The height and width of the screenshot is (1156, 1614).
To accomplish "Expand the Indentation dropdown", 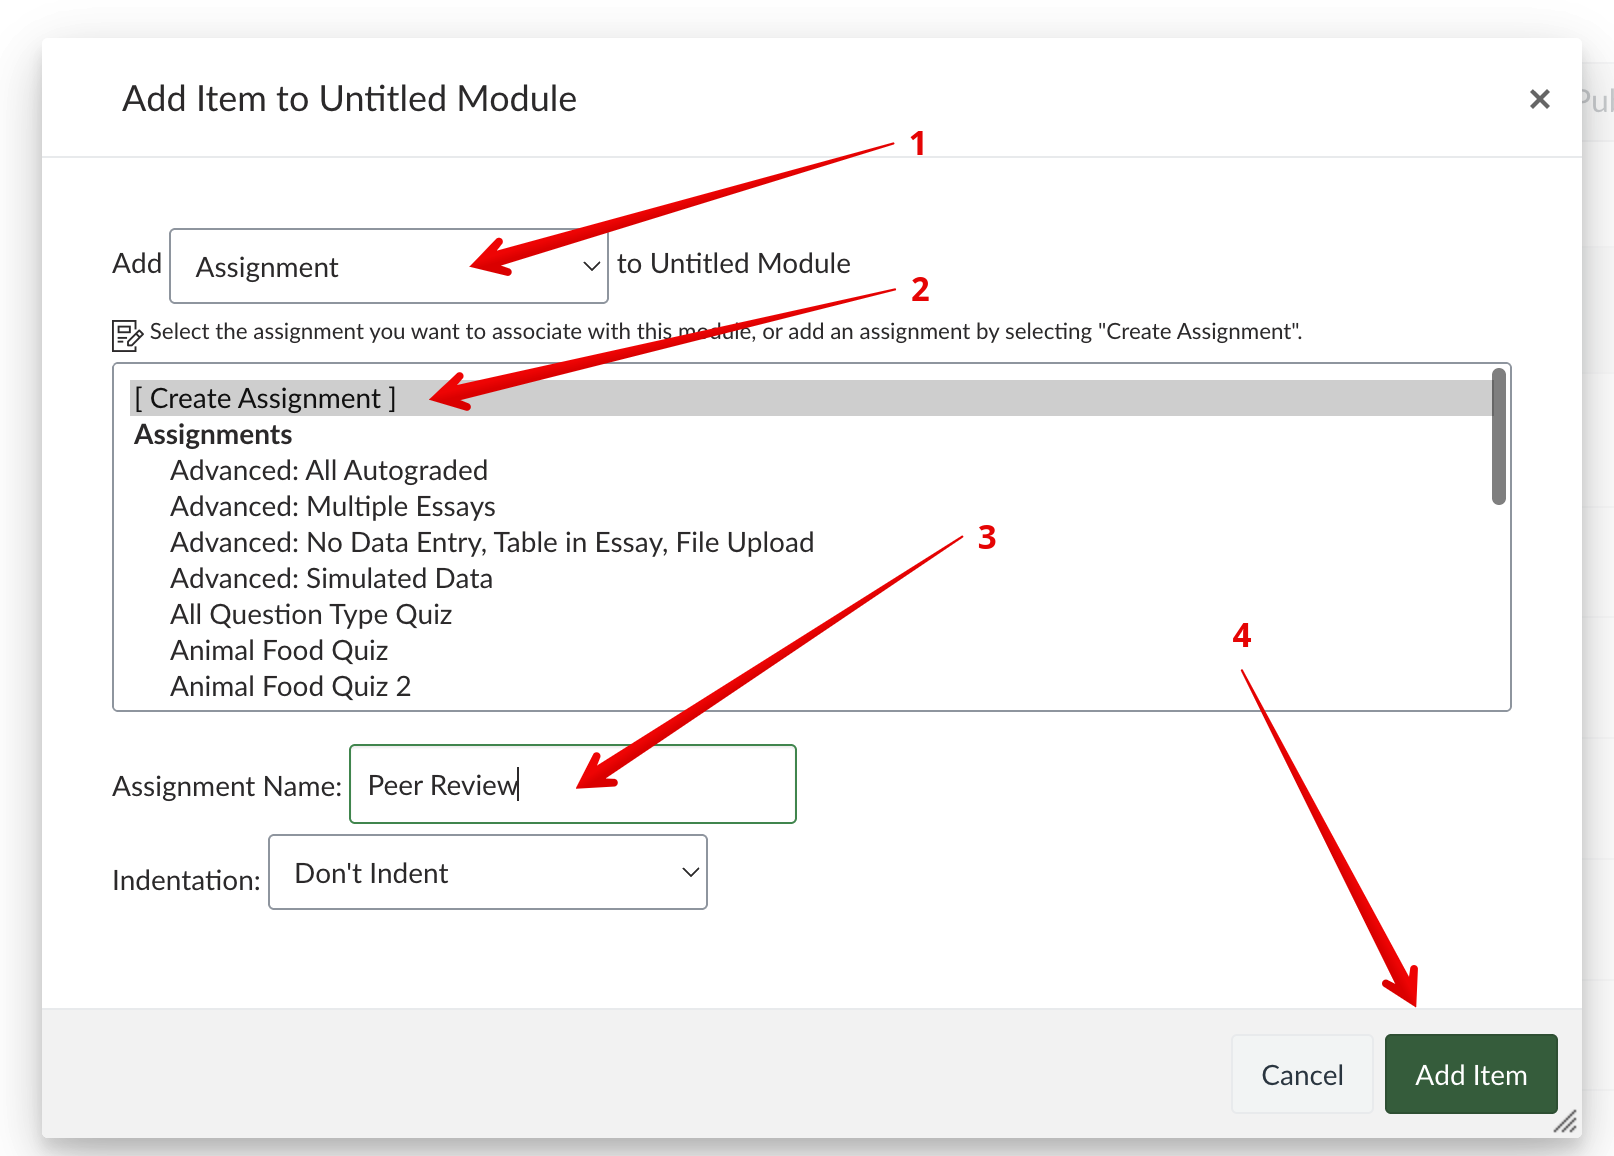I will [487, 873].
